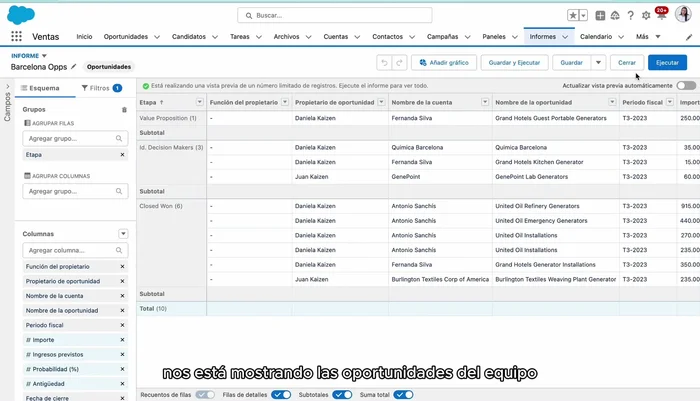Remove the Etapa row grouping

click(x=122, y=155)
